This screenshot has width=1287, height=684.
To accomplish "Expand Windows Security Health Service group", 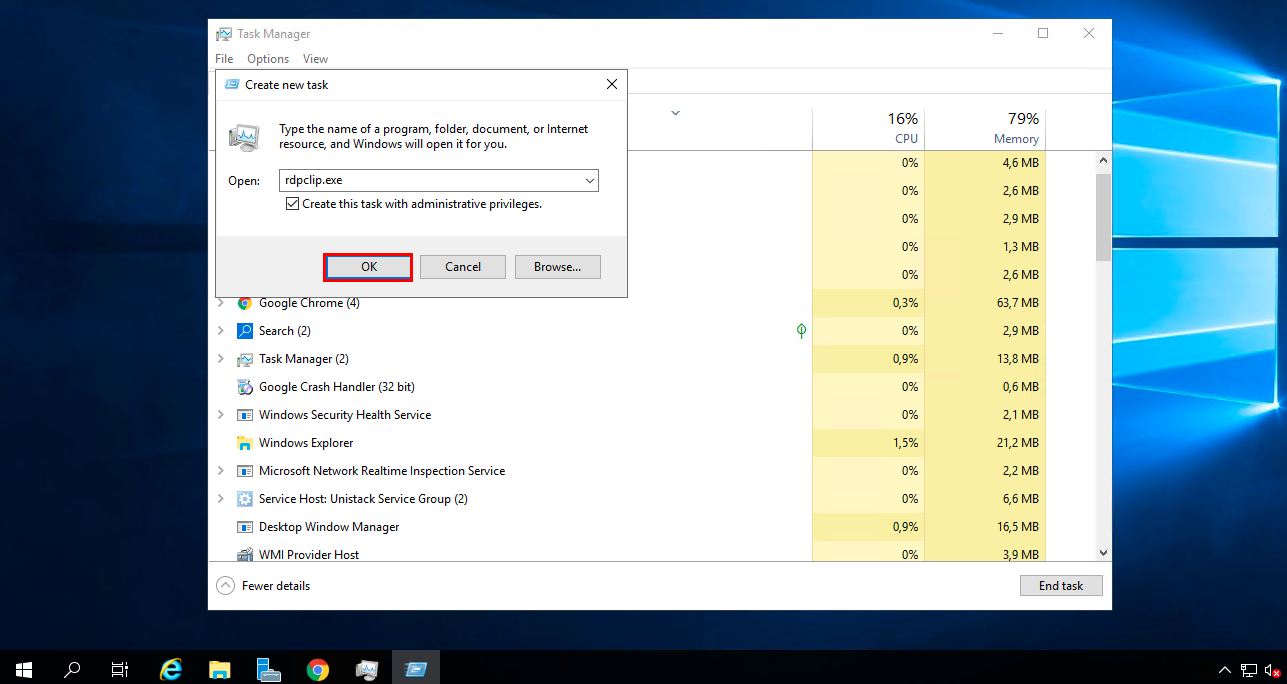I will (x=221, y=415).
